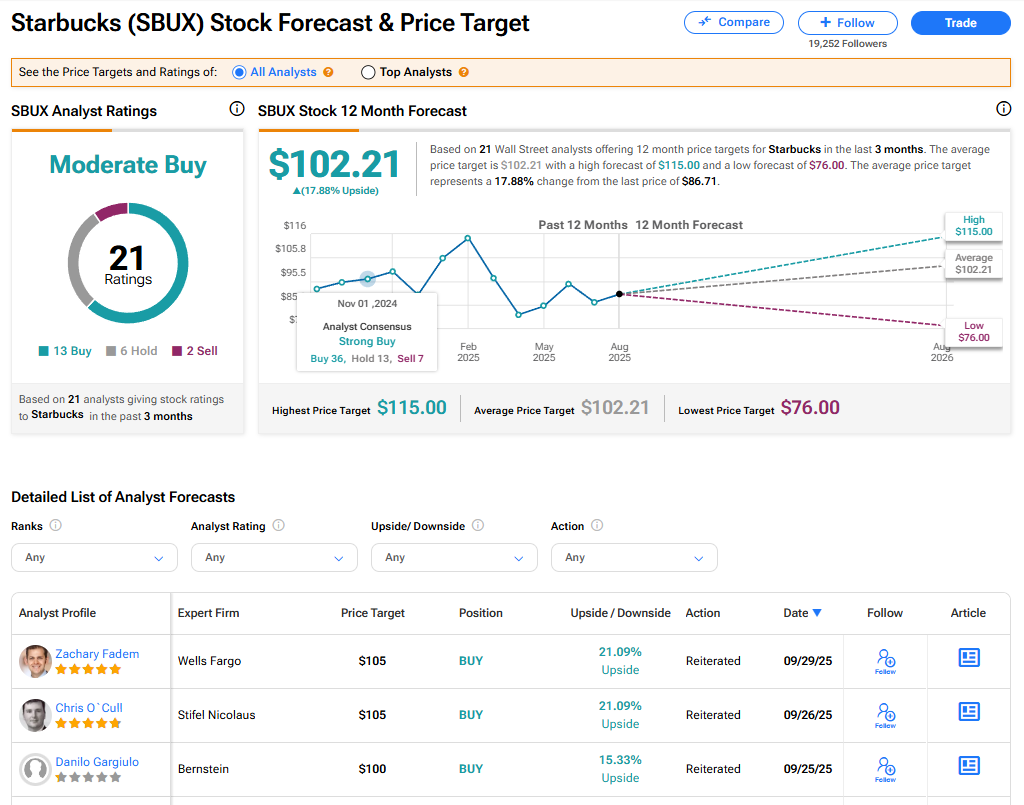This screenshot has width=1024, height=805.
Task: Click help icon next to Top Analysts
Action: coord(463,72)
